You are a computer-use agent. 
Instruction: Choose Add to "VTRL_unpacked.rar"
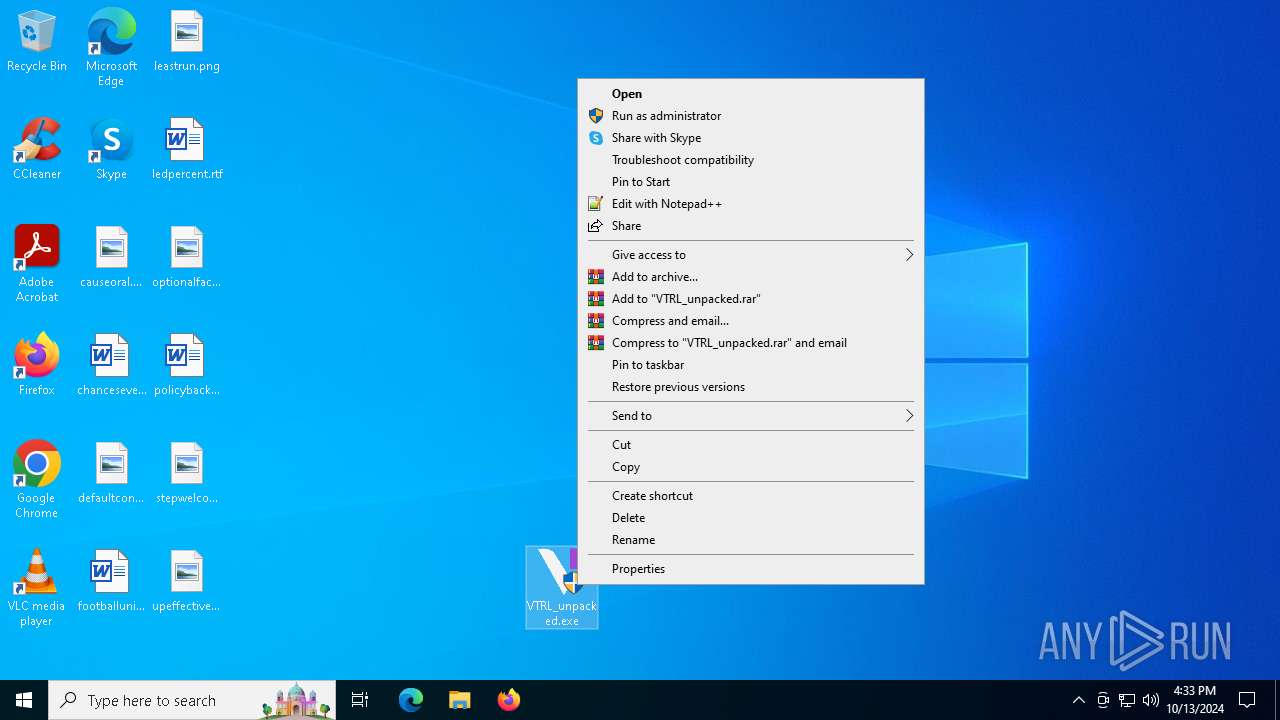[751, 299]
